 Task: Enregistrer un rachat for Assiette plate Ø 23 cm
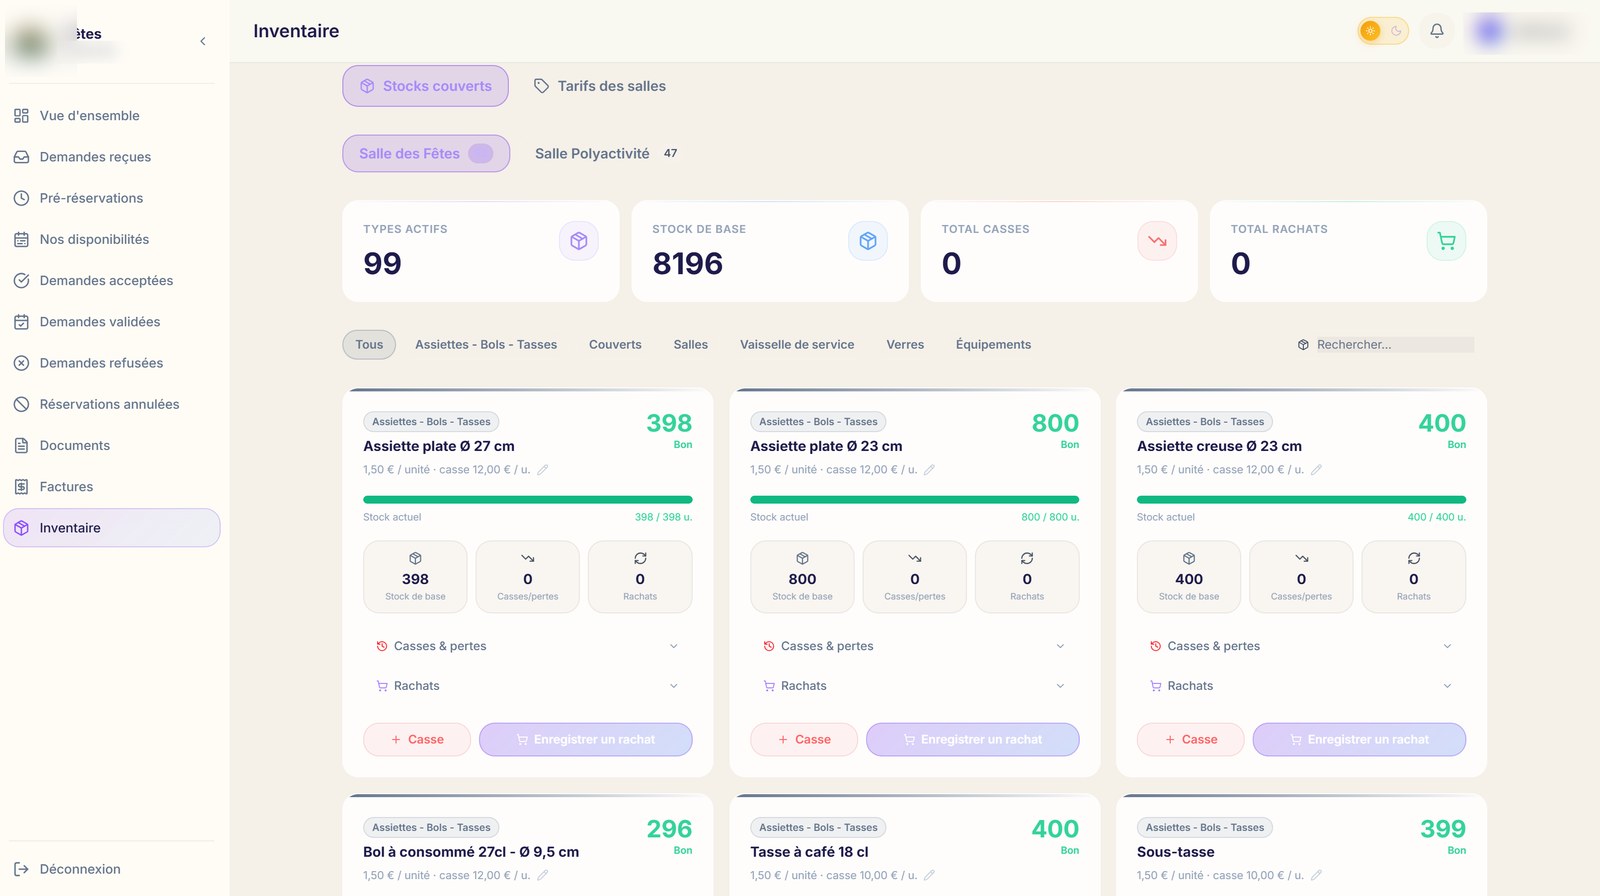(973, 740)
